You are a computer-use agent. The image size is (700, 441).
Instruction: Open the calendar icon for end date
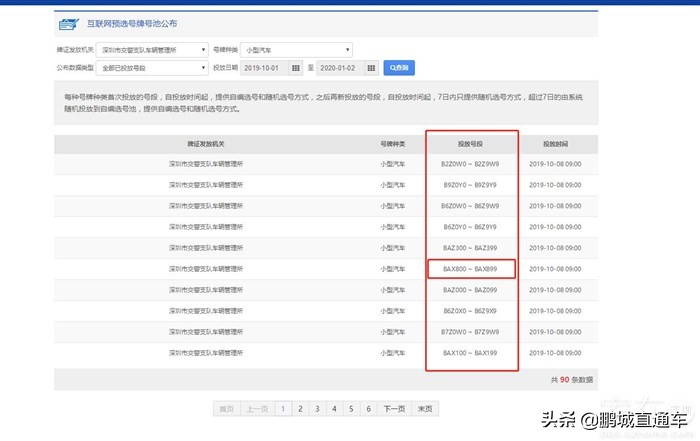coord(371,68)
